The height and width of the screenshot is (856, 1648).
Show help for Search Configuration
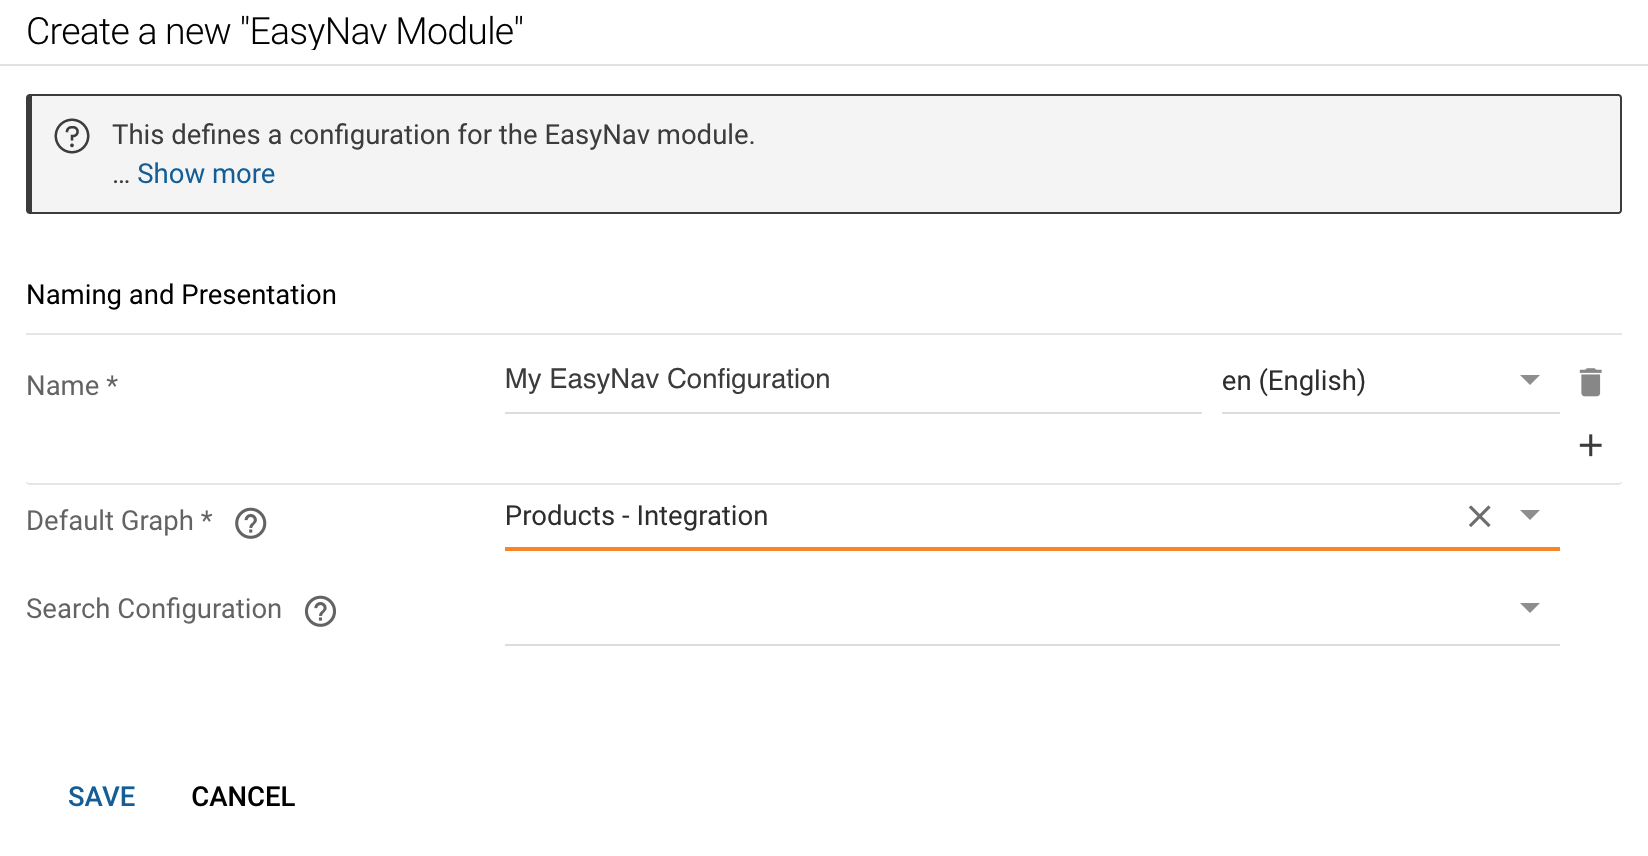[320, 611]
